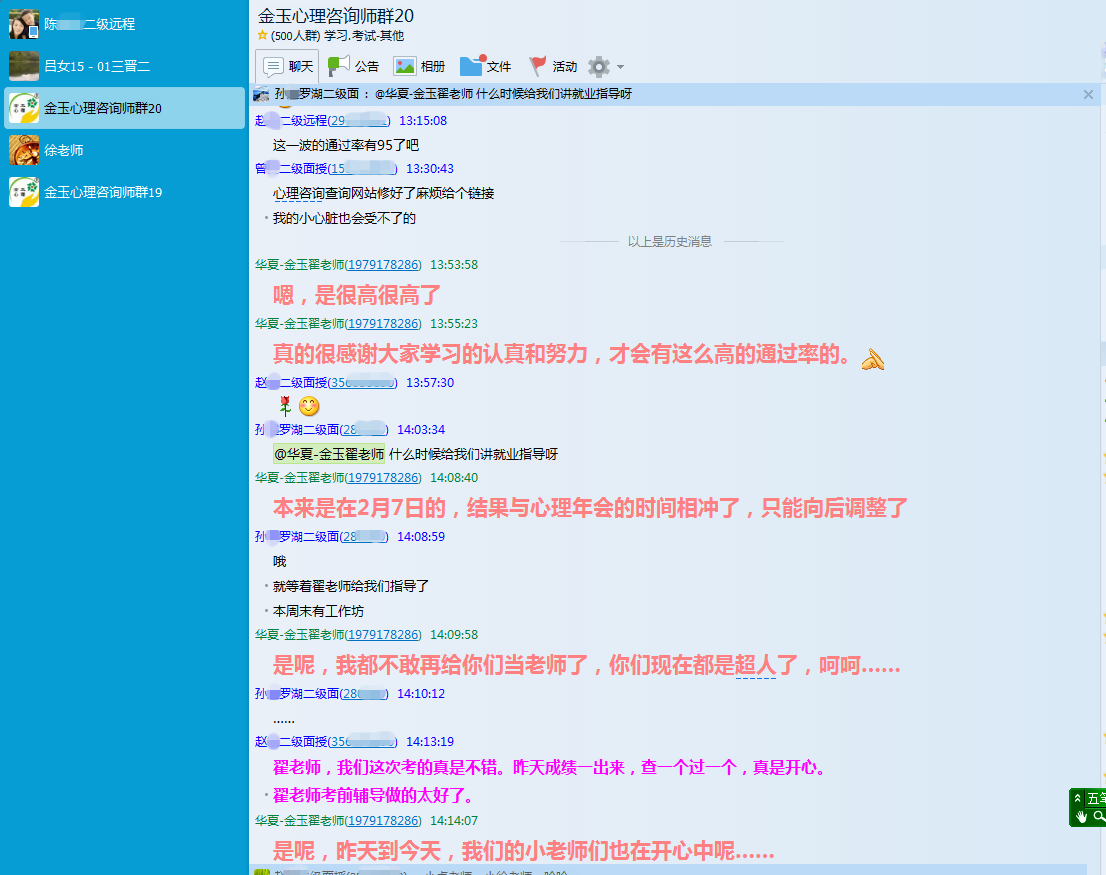Screen dimensions: 1106x875
Task: Collapse the IME bar with double chevron
Action: click(1077, 798)
